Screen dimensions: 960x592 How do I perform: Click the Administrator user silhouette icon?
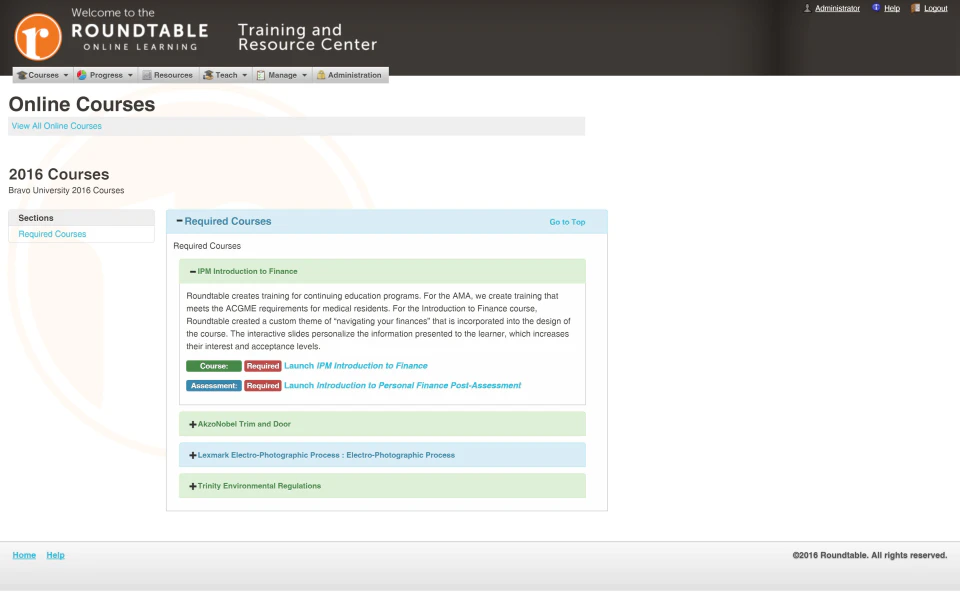click(807, 8)
